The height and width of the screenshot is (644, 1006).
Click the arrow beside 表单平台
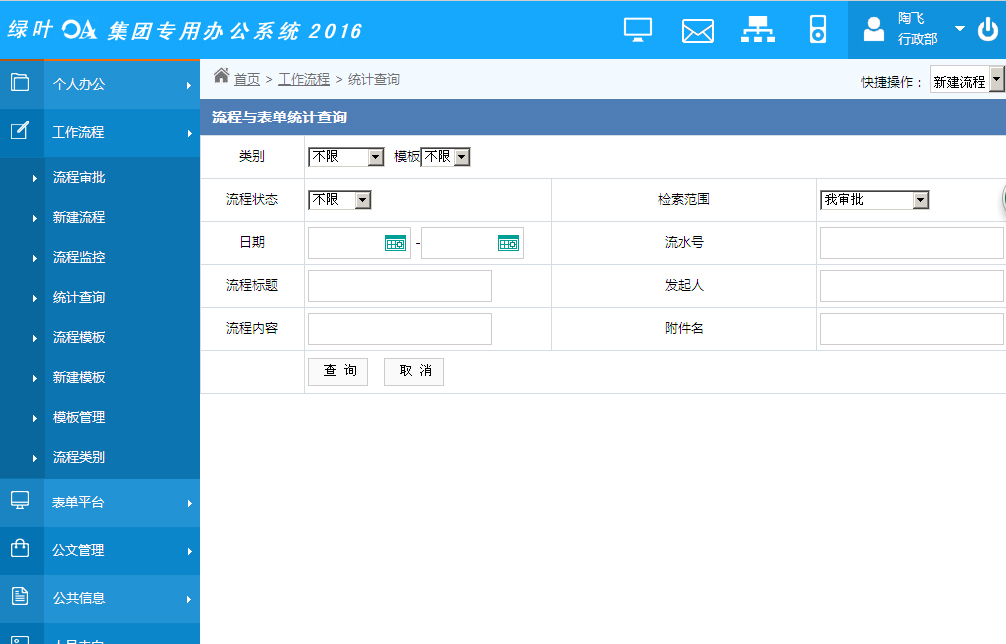tap(189, 504)
